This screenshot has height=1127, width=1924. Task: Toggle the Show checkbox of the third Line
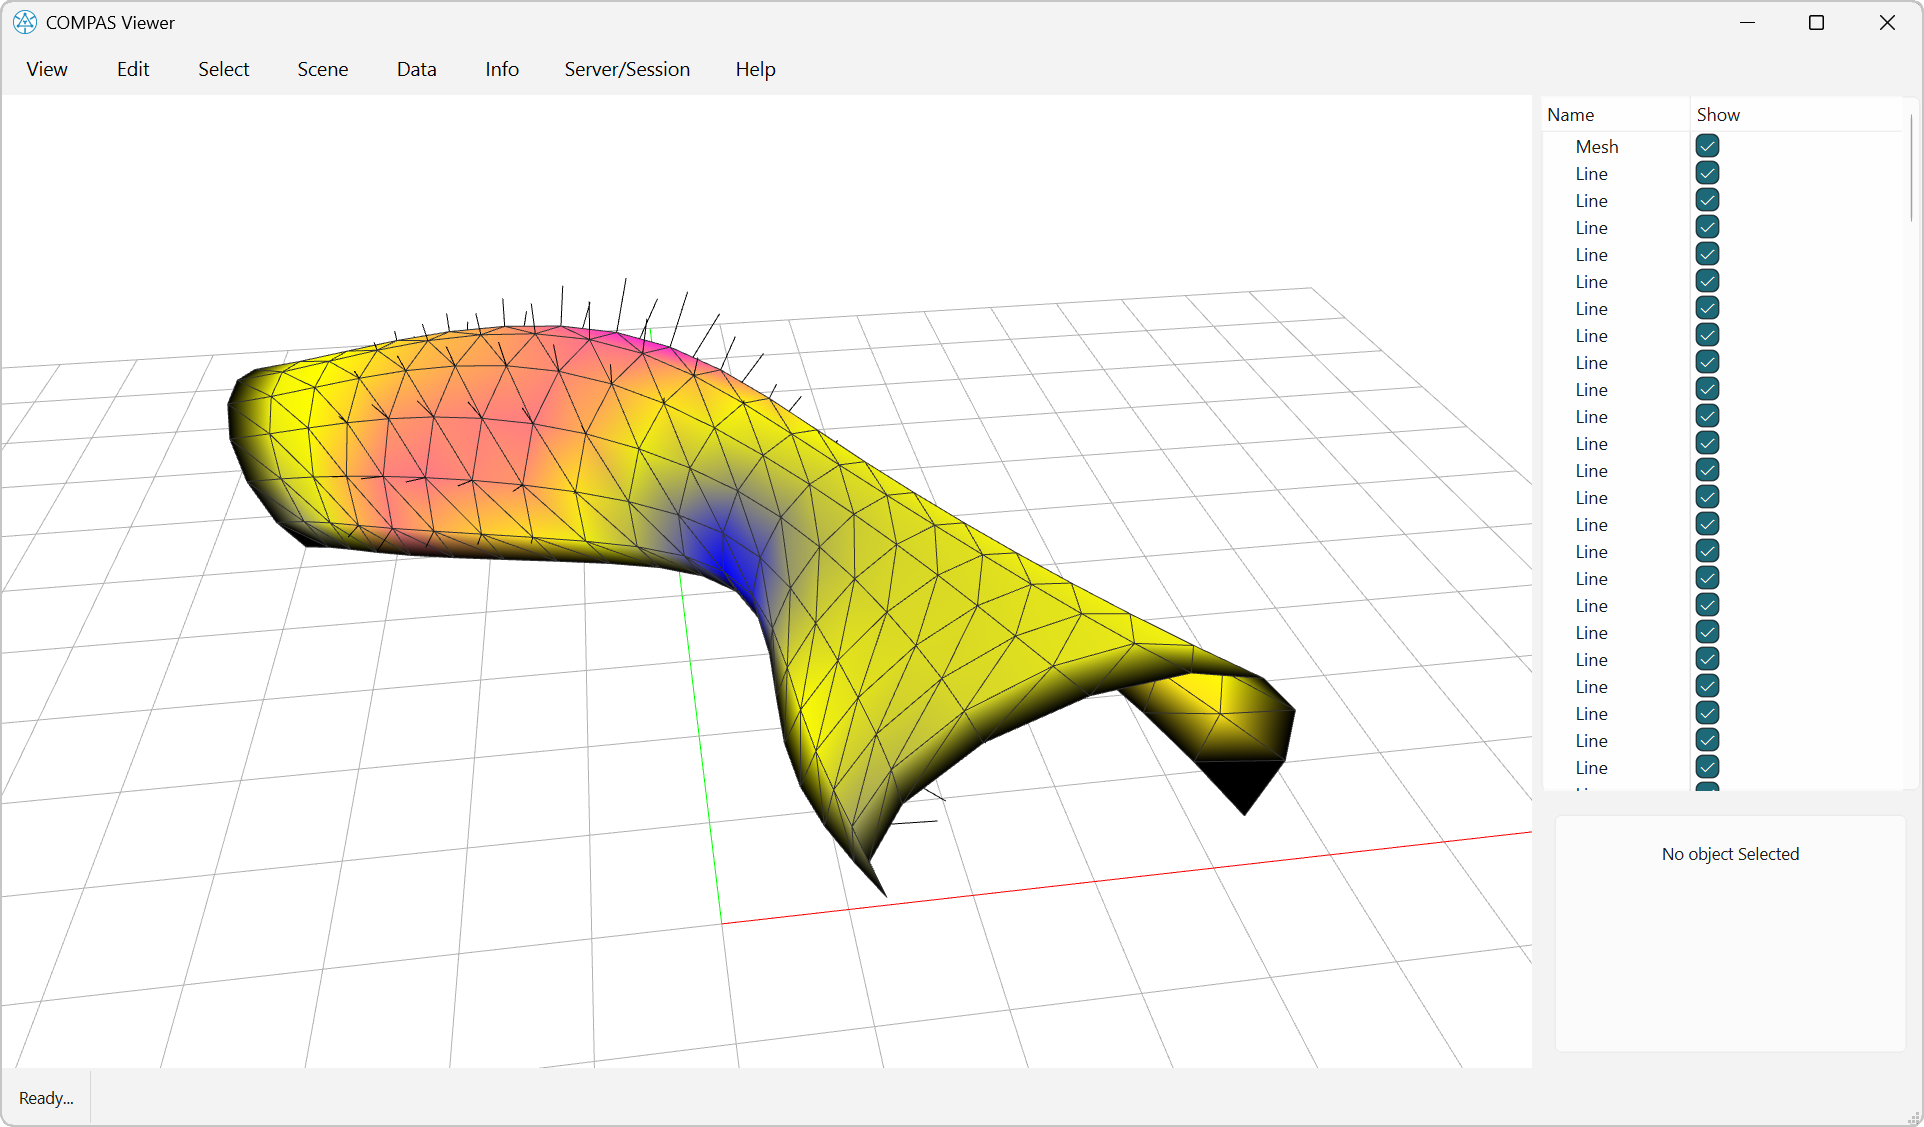pos(1707,227)
